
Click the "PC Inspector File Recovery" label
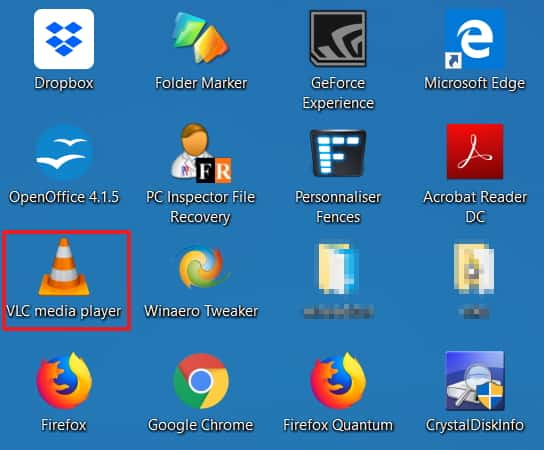point(201,207)
